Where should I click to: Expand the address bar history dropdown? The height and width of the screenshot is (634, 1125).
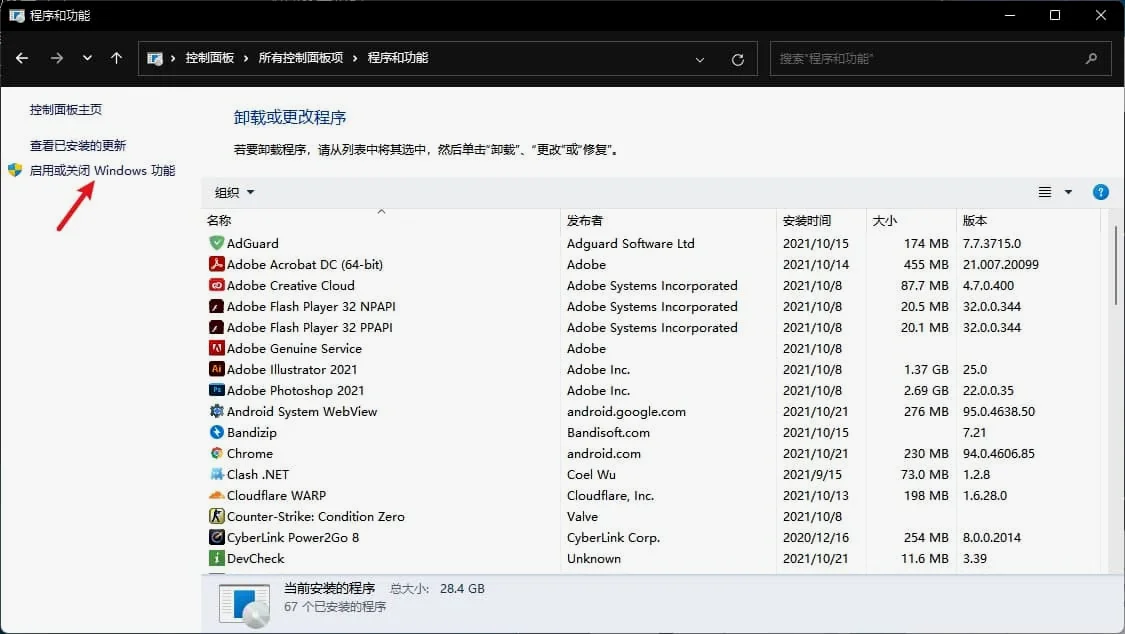click(700, 60)
